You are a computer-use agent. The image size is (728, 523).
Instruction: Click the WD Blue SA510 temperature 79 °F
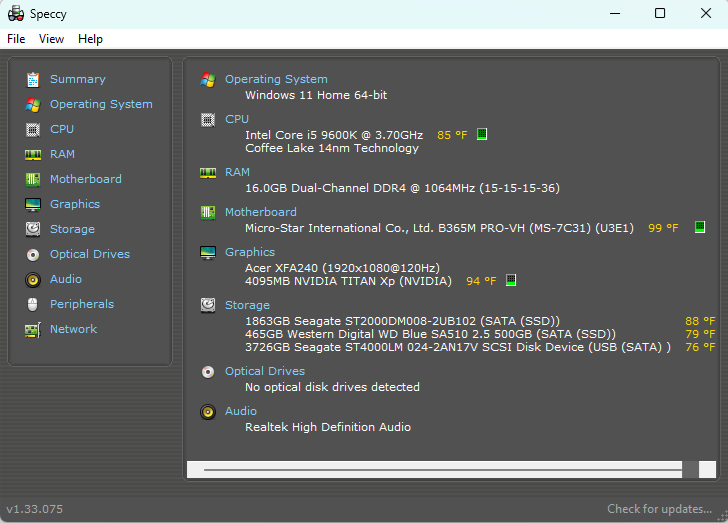[x=700, y=334]
